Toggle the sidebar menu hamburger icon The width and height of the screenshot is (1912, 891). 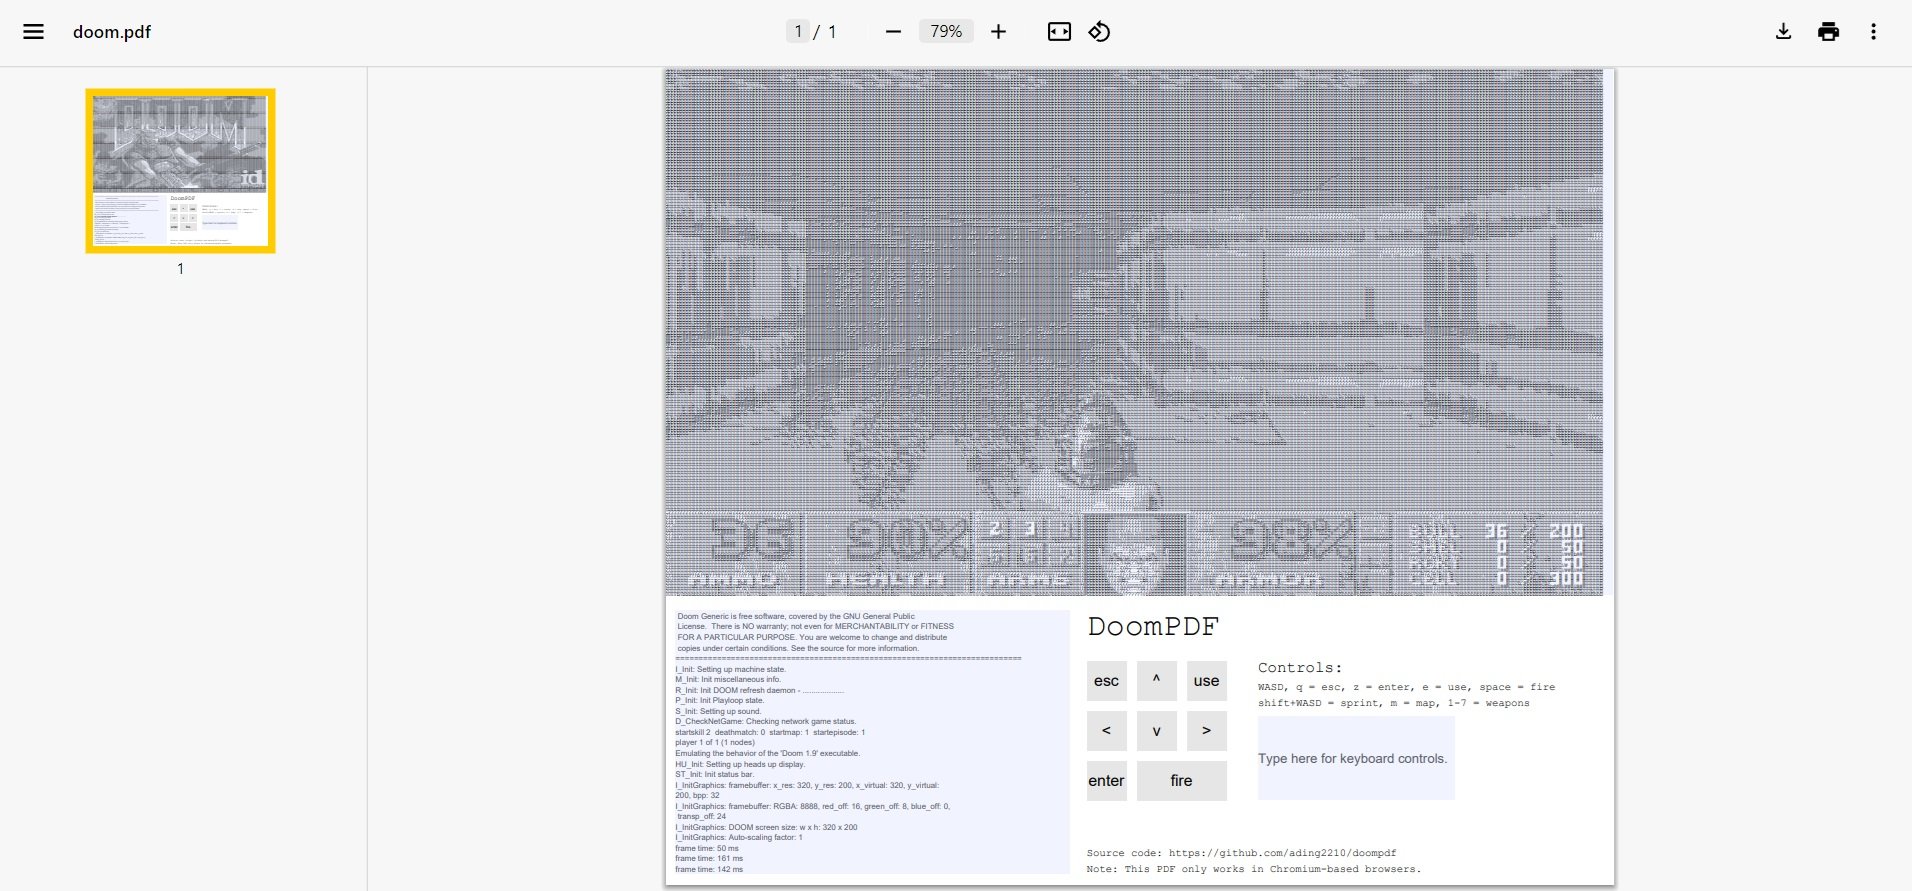(33, 32)
